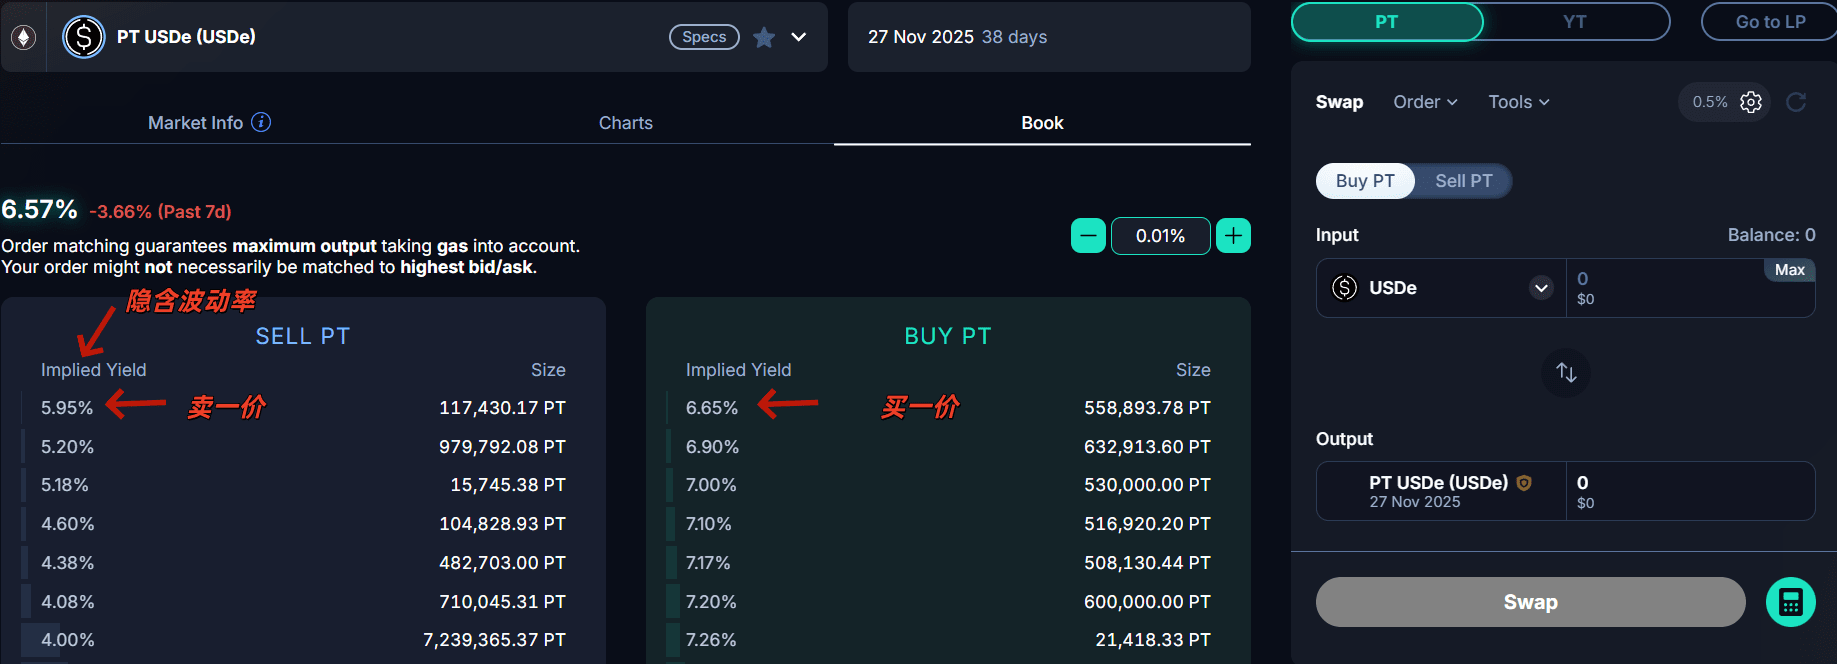Increase the yield step with plus
The image size is (1837, 664).
(x=1233, y=236)
